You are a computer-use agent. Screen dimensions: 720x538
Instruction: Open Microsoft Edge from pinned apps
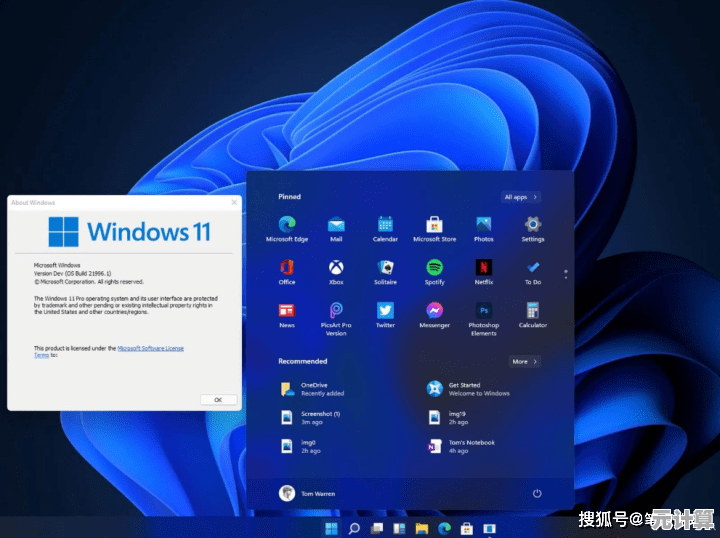pyautogui.click(x=287, y=226)
